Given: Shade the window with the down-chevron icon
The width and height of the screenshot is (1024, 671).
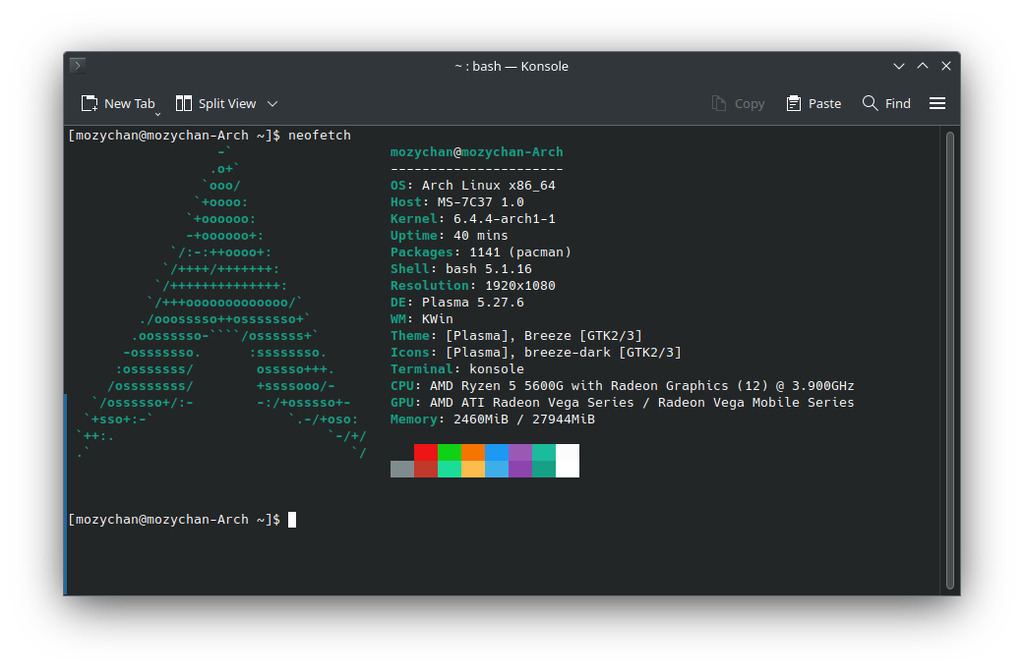Looking at the screenshot, I should coord(898,65).
